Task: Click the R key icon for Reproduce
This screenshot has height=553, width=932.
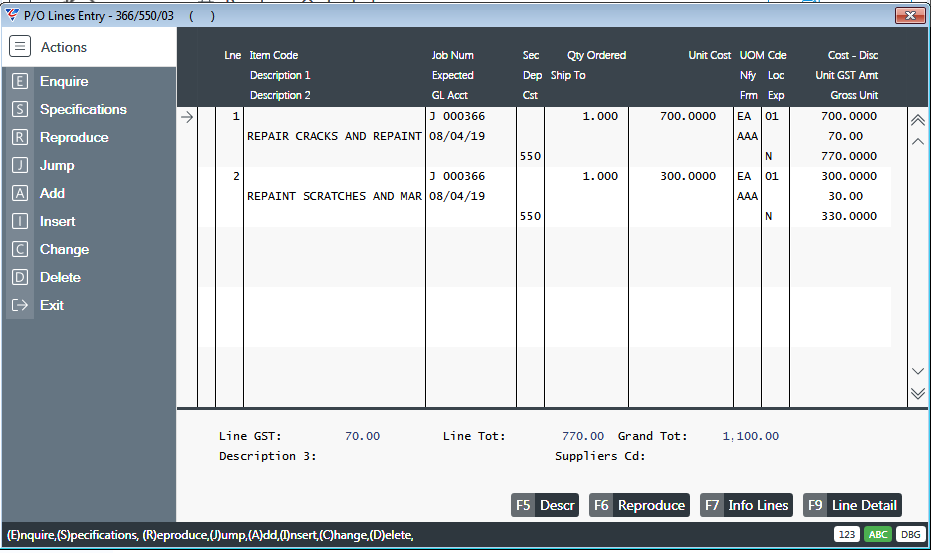Action: [20, 137]
